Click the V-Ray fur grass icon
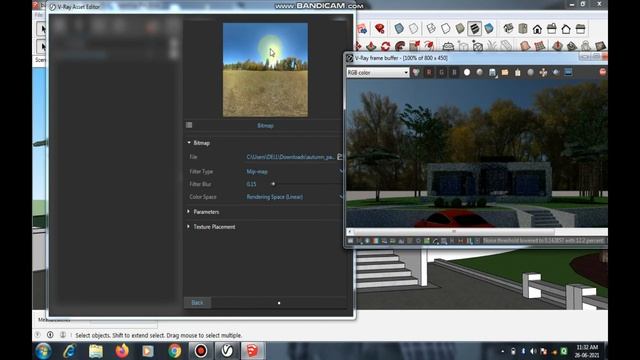Viewport: 640px width, 360px height. [x=492, y=46]
